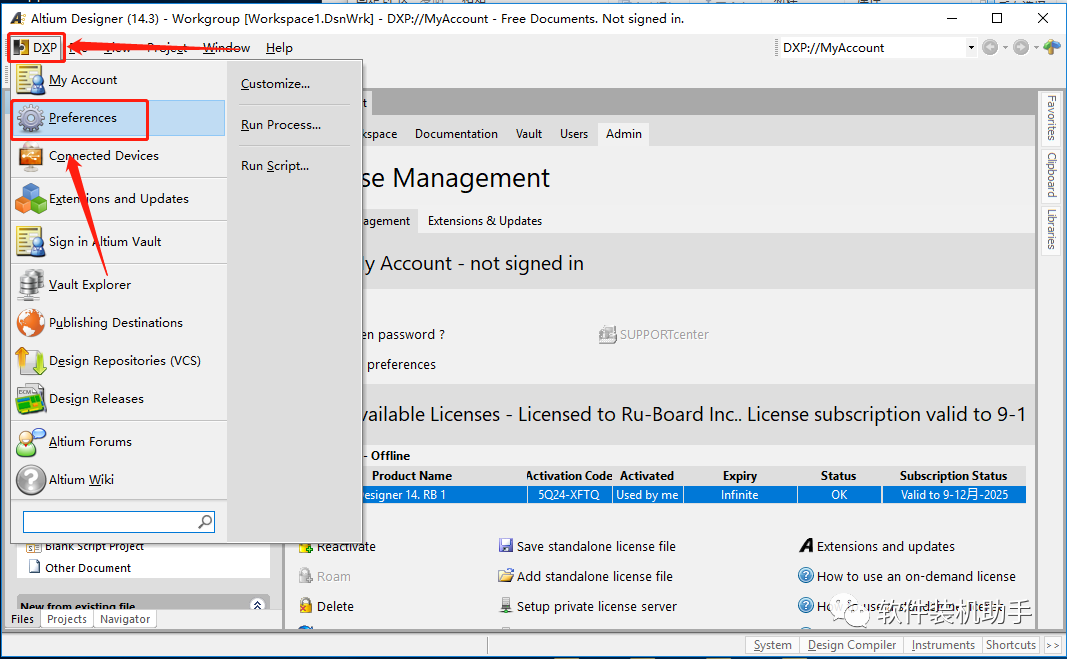This screenshot has height=659, width=1067.
Task: Switch to the Files panel tab
Action: click(x=22, y=619)
